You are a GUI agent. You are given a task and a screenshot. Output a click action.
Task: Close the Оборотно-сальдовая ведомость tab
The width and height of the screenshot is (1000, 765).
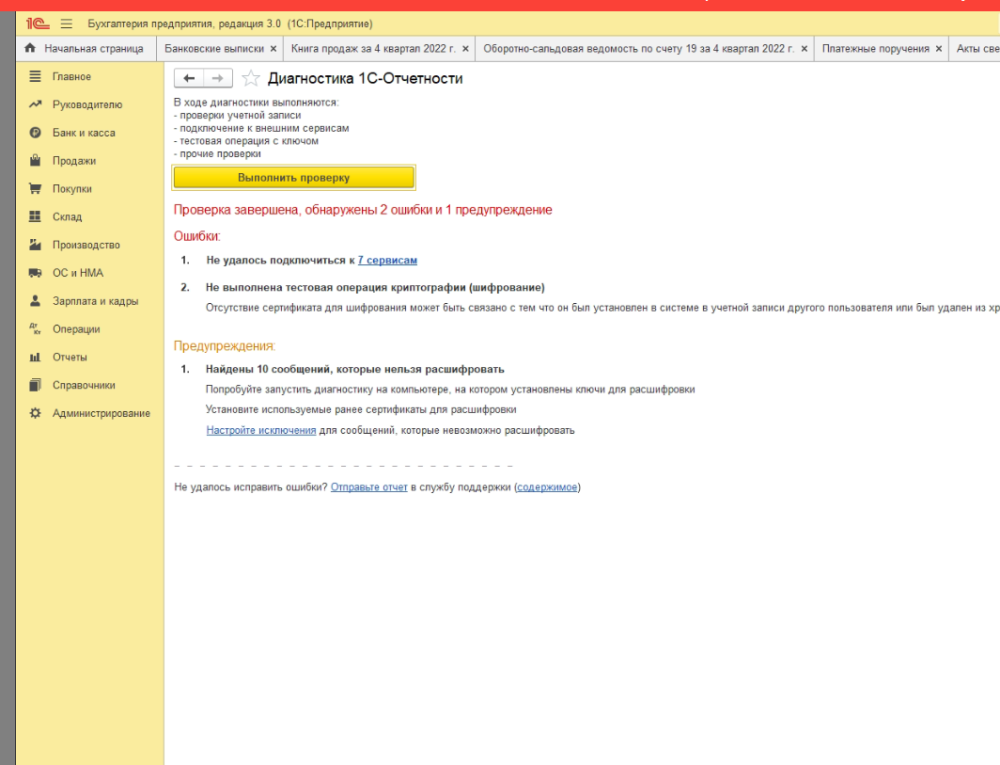(804, 48)
